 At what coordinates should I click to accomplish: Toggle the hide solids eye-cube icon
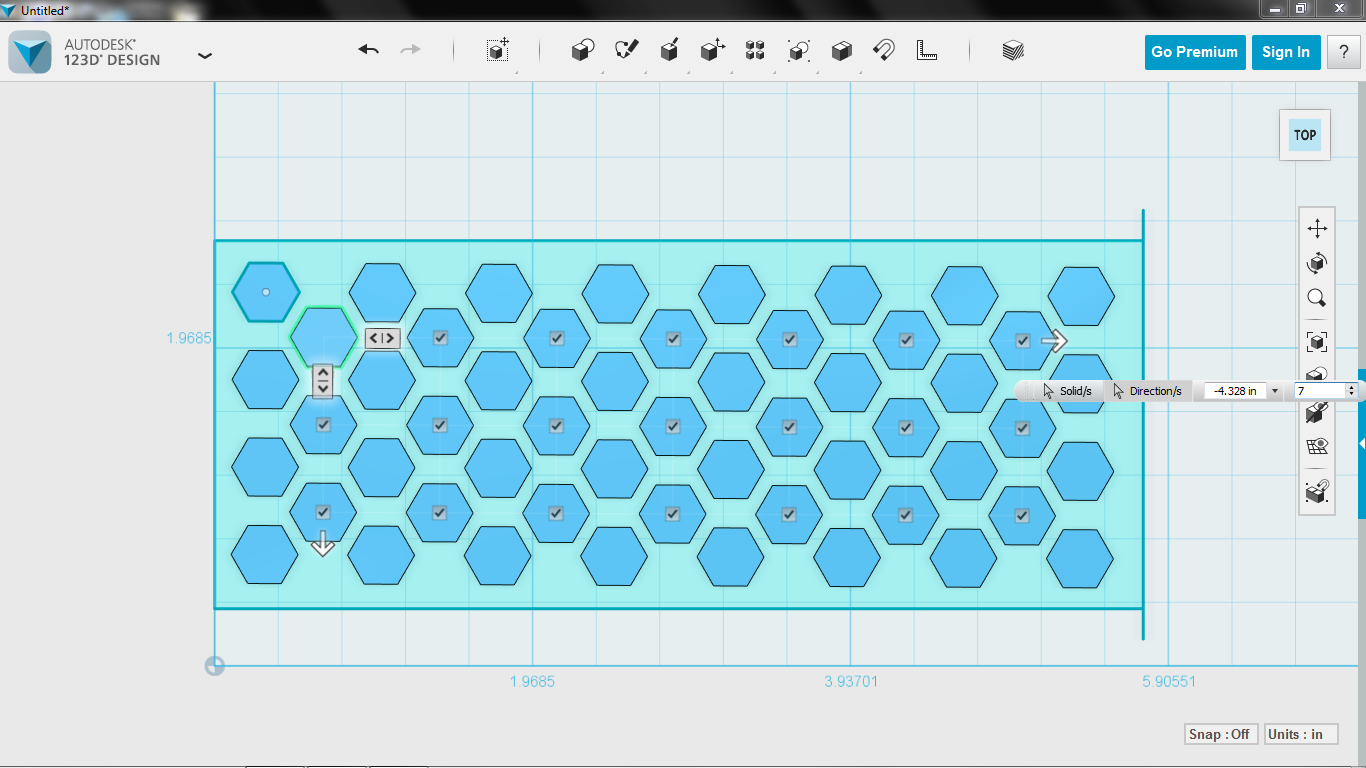tap(1317, 412)
